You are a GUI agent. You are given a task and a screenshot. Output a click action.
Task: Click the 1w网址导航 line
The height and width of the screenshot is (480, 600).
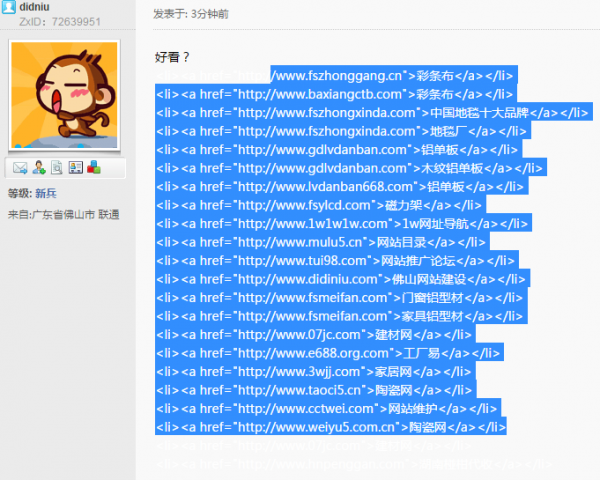point(342,224)
